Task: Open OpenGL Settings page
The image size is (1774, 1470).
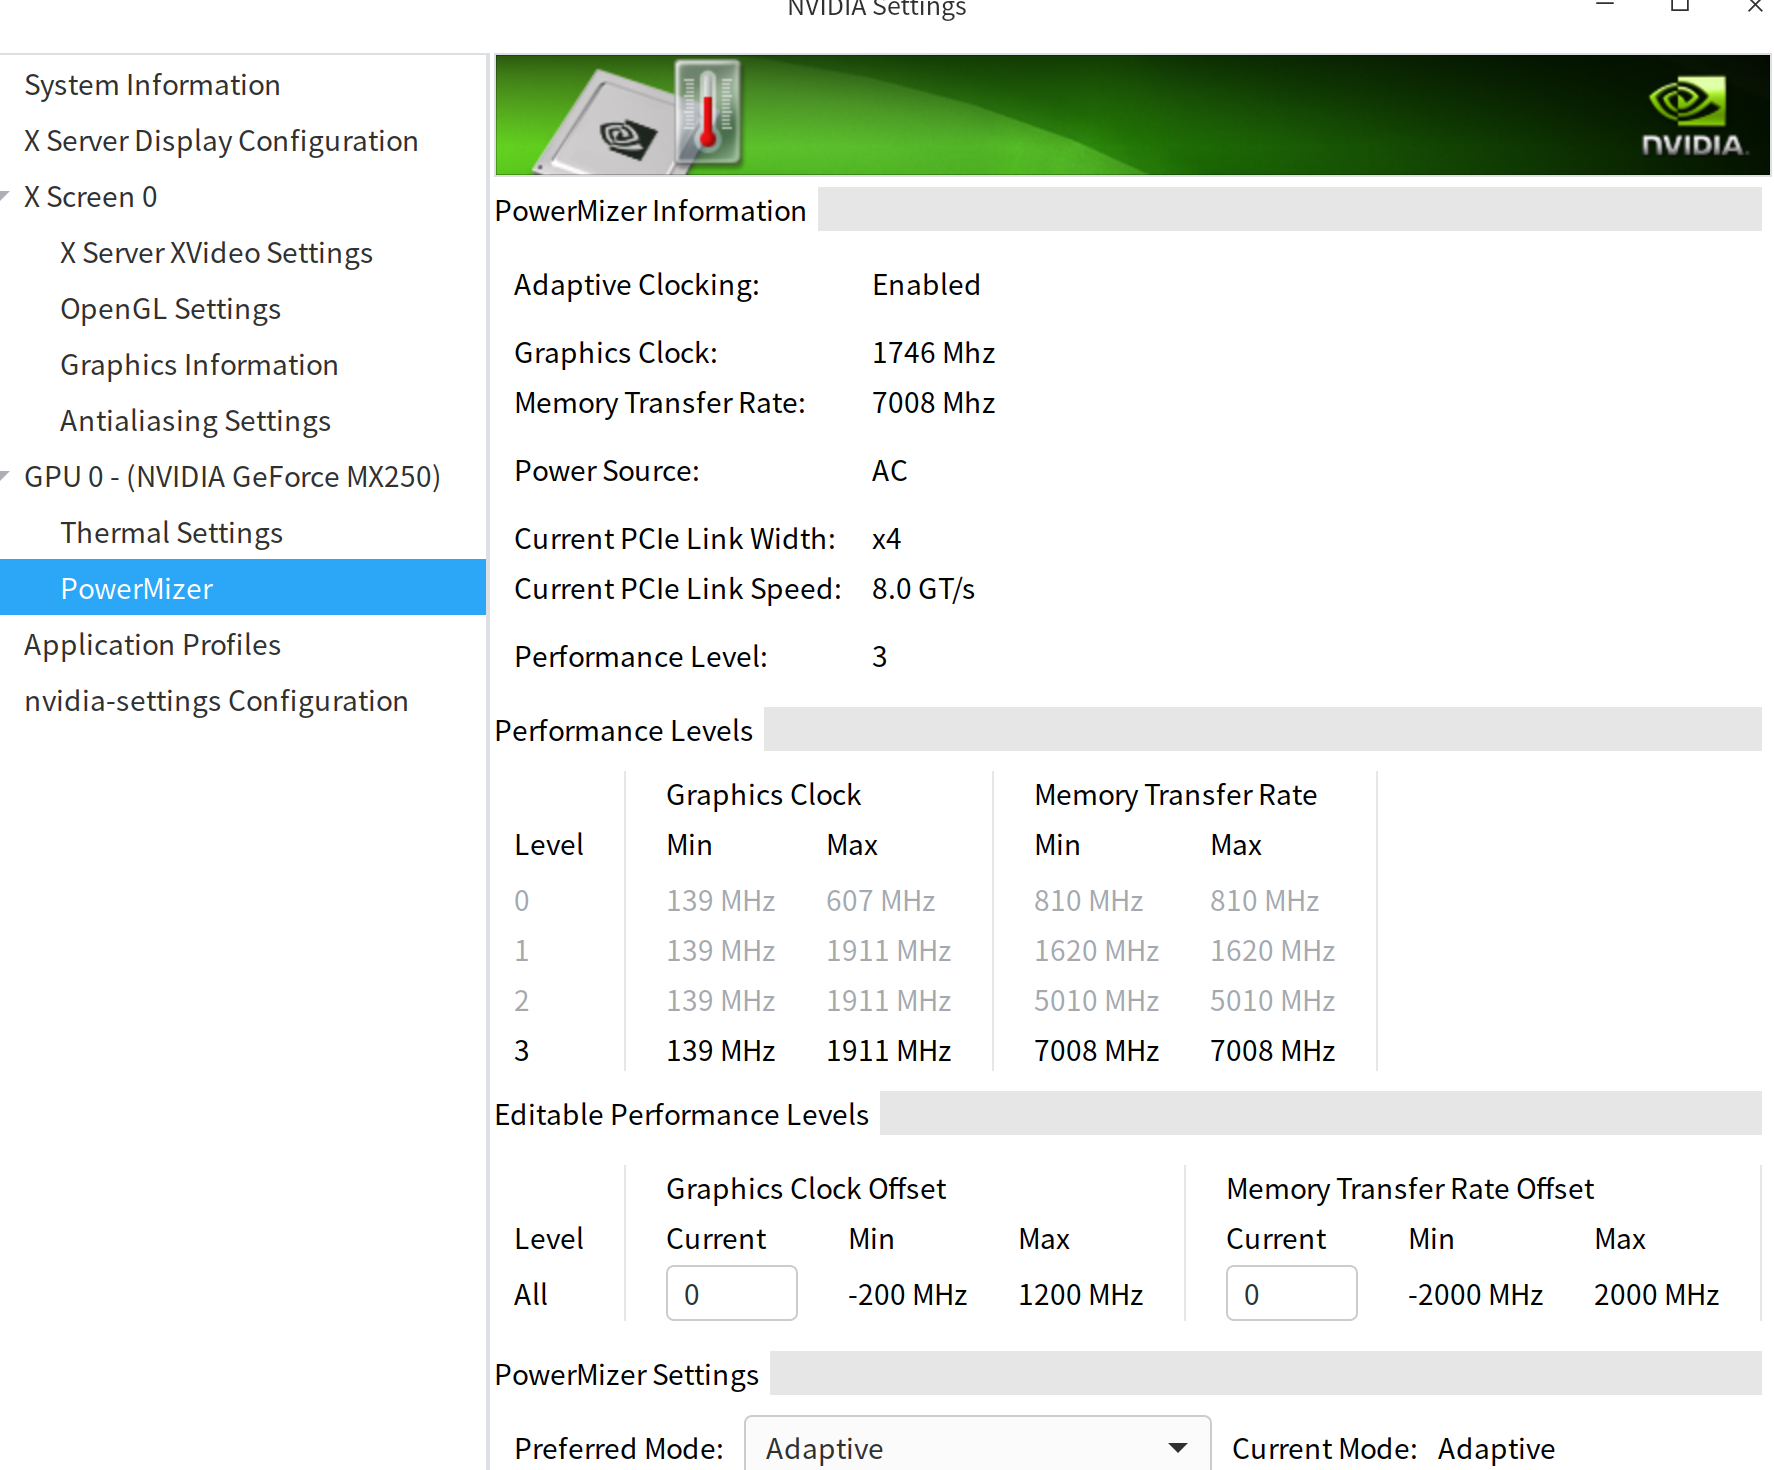Action: point(170,309)
